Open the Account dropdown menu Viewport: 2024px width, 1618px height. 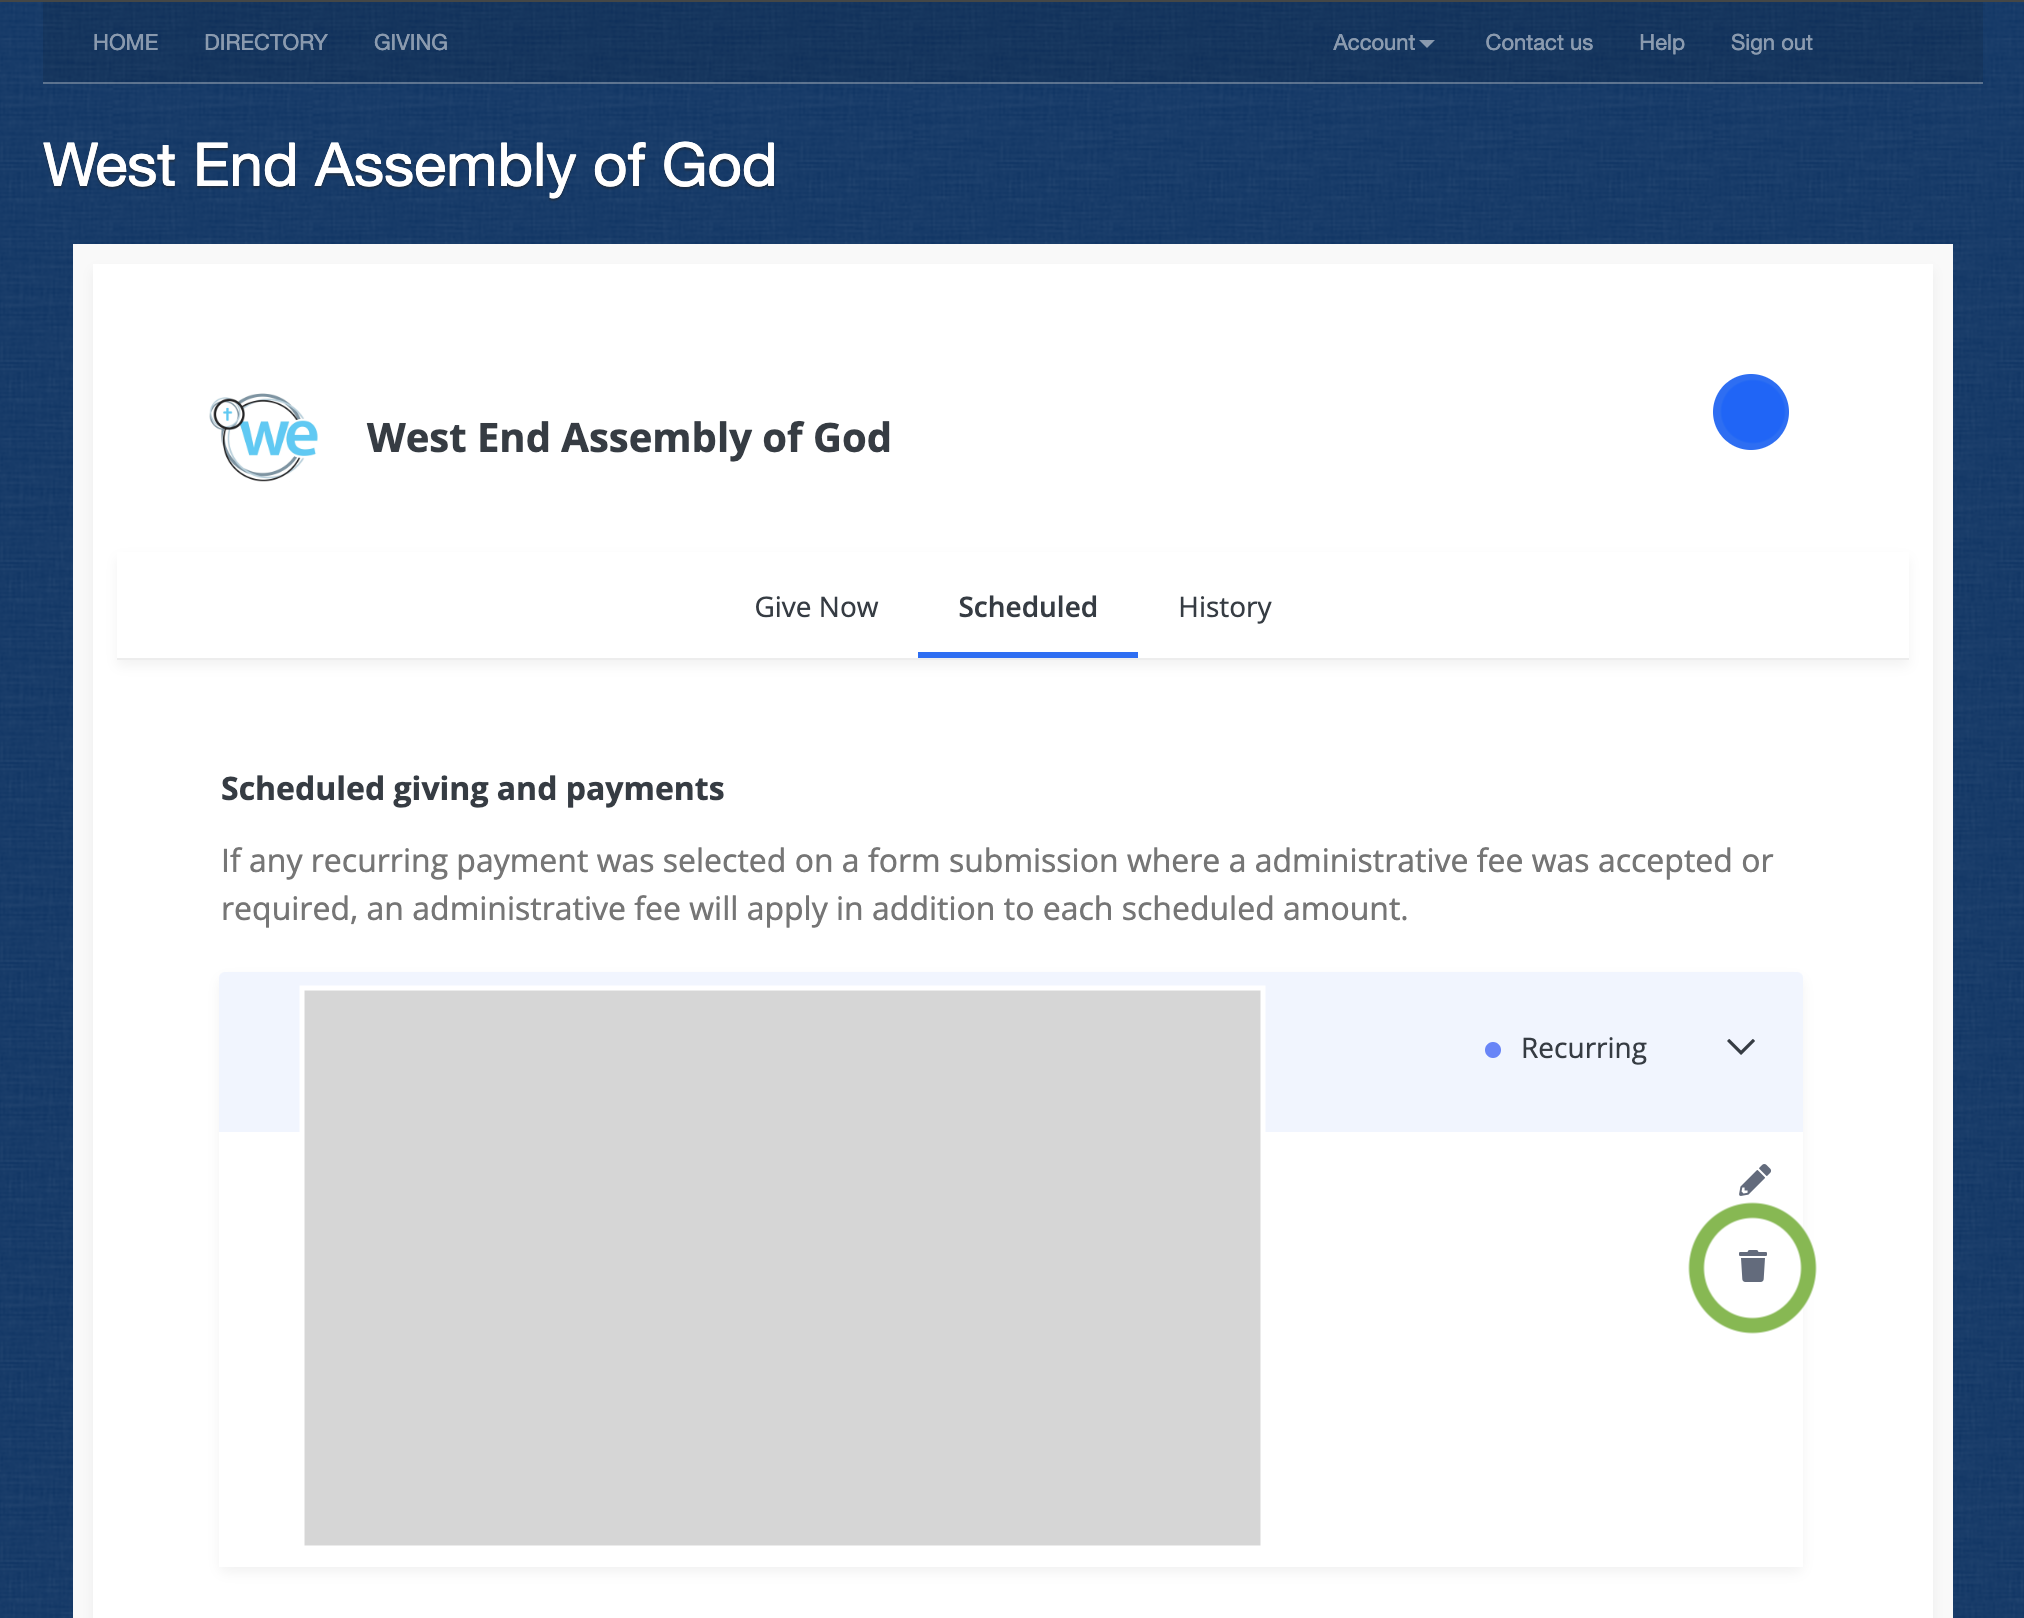(1383, 42)
